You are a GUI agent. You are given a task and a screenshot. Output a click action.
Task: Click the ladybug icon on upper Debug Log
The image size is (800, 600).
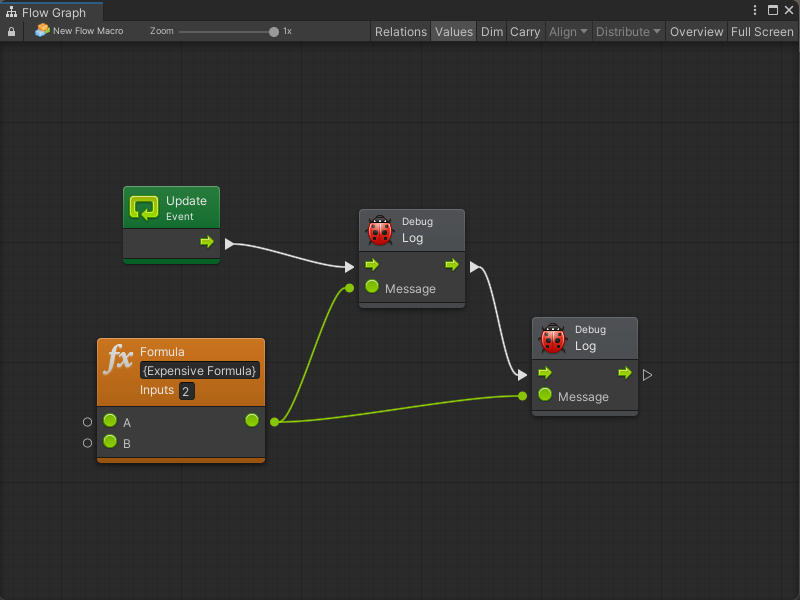380,231
